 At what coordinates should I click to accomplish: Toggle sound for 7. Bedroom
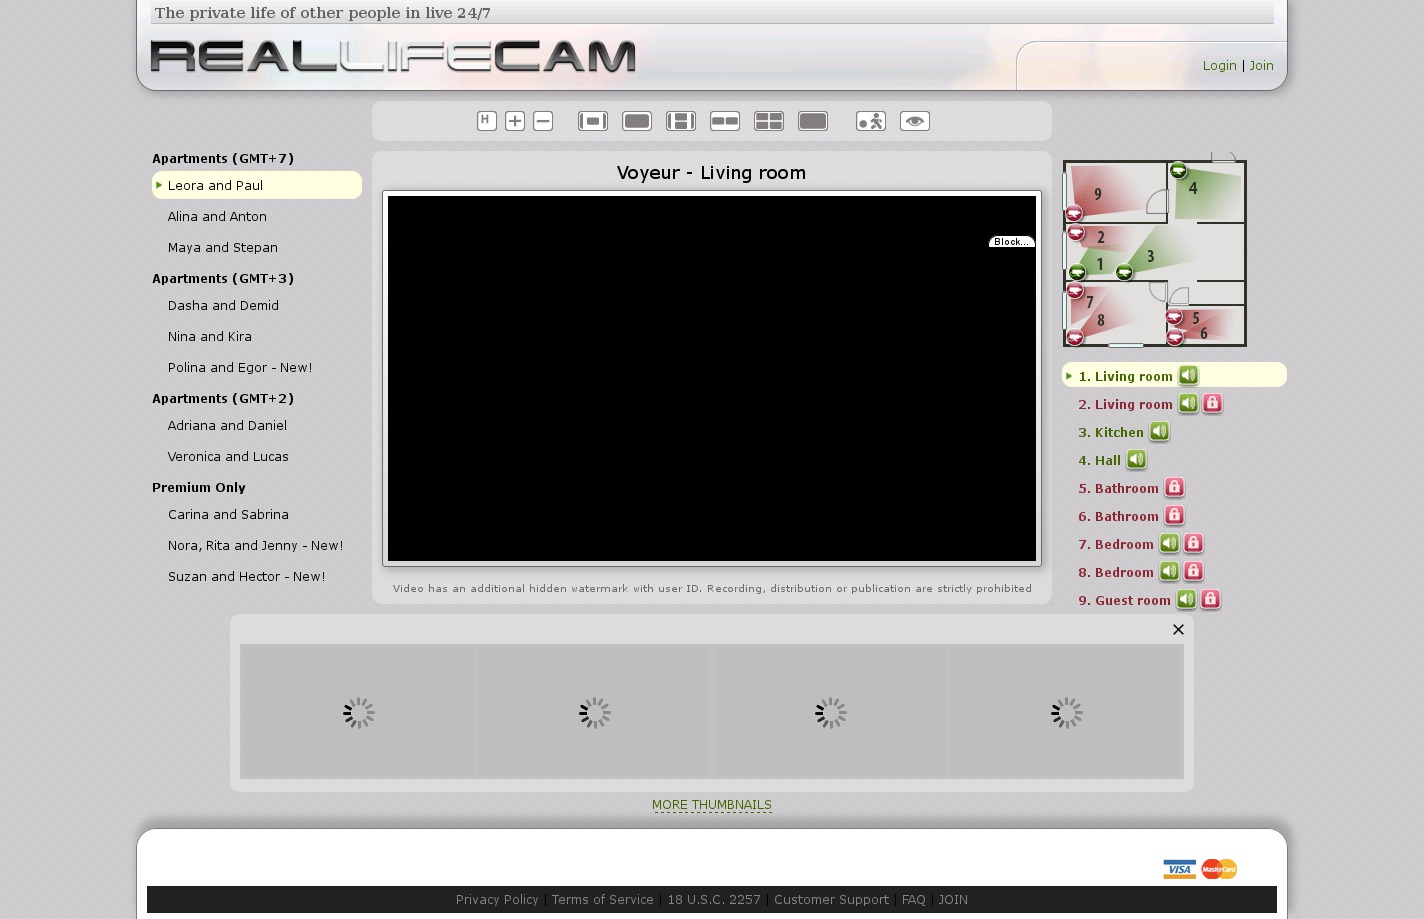pos(1169,543)
